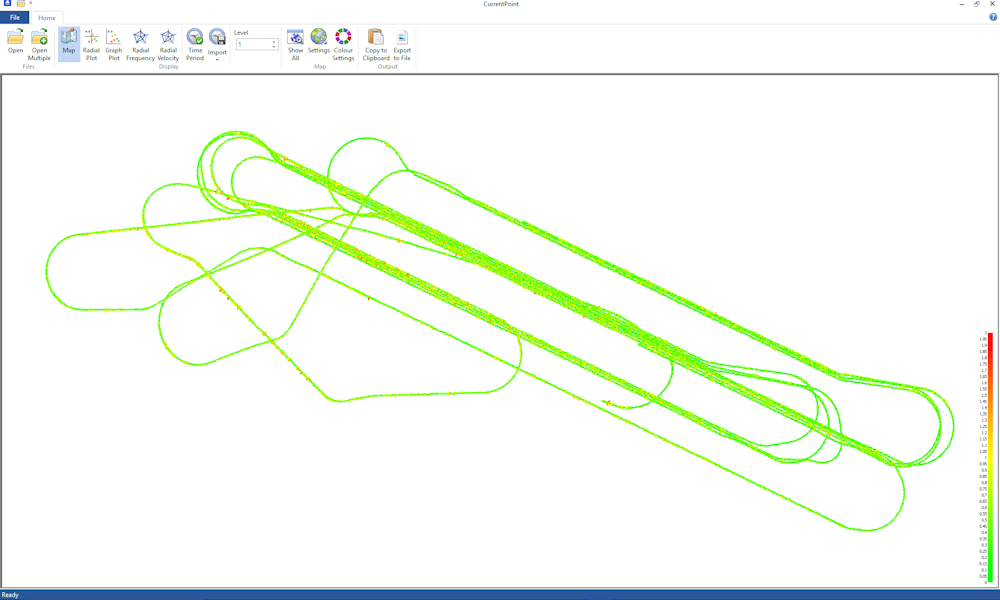Open a data file
The height and width of the screenshot is (600, 1000).
coord(16,43)
